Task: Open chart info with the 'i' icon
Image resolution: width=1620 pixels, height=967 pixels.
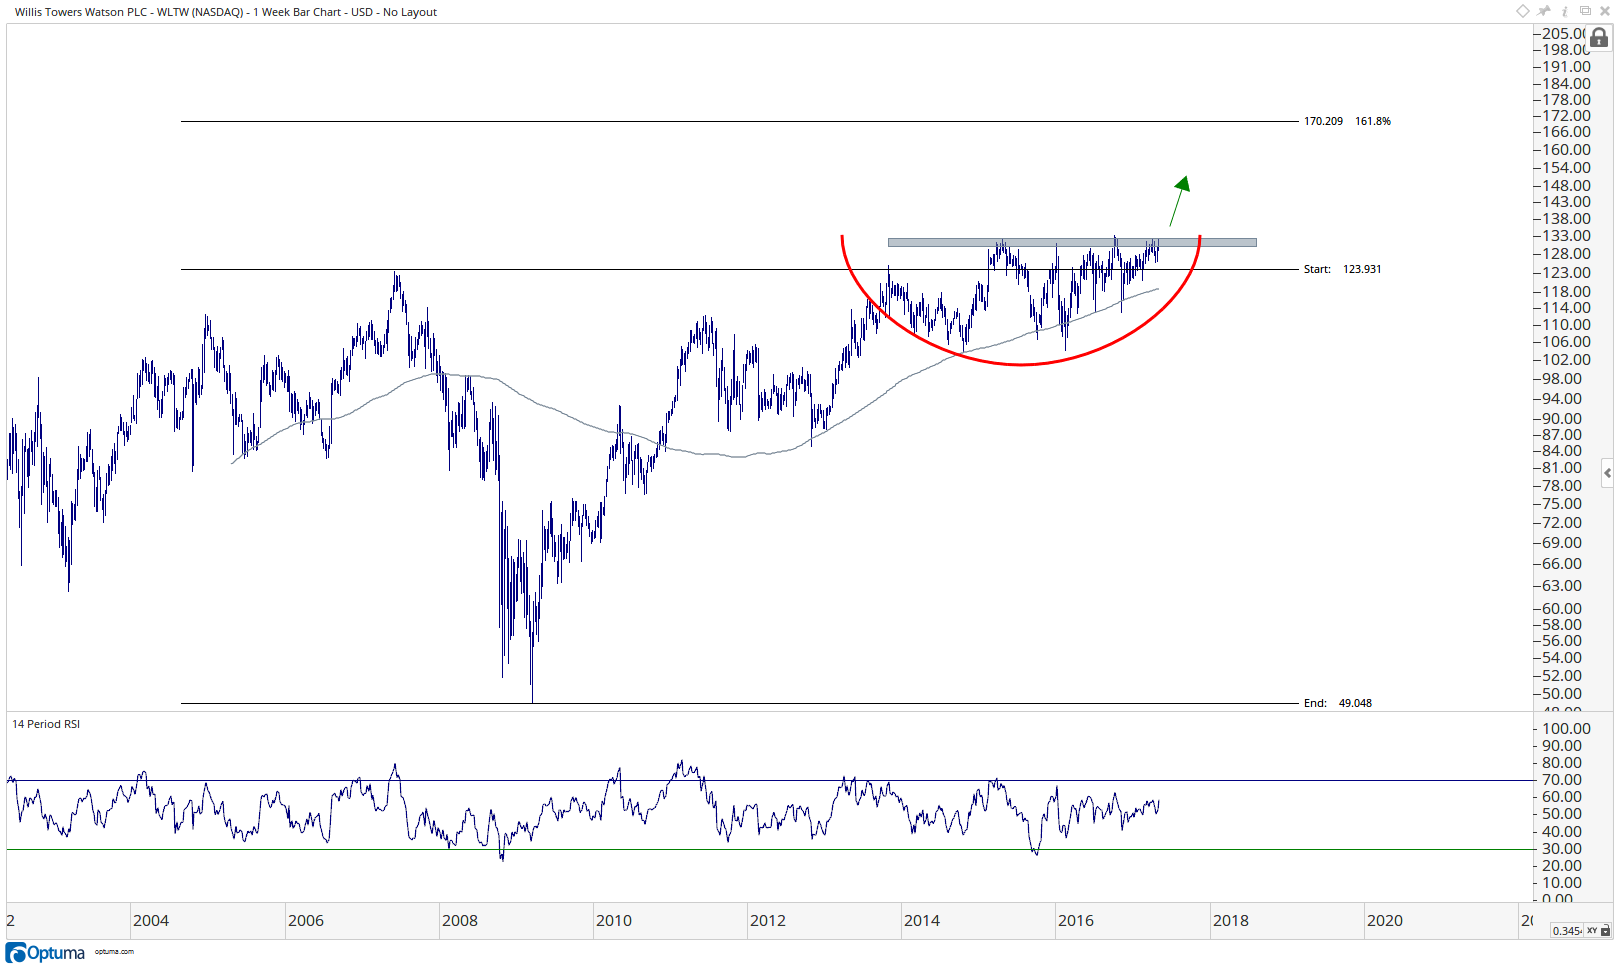Action: click(x=1565, y=11)
